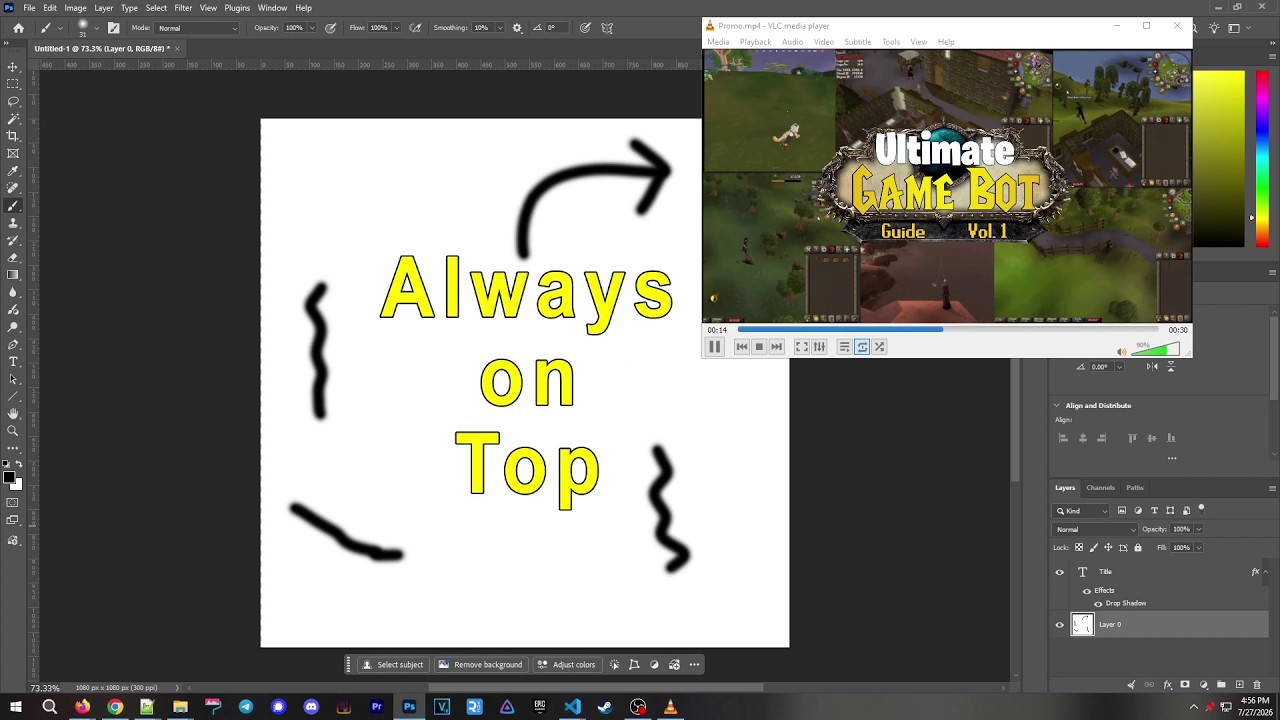This screenshot has width=1280, height=720.
Task: Select the Zoom tool
Action: point(13,431)
